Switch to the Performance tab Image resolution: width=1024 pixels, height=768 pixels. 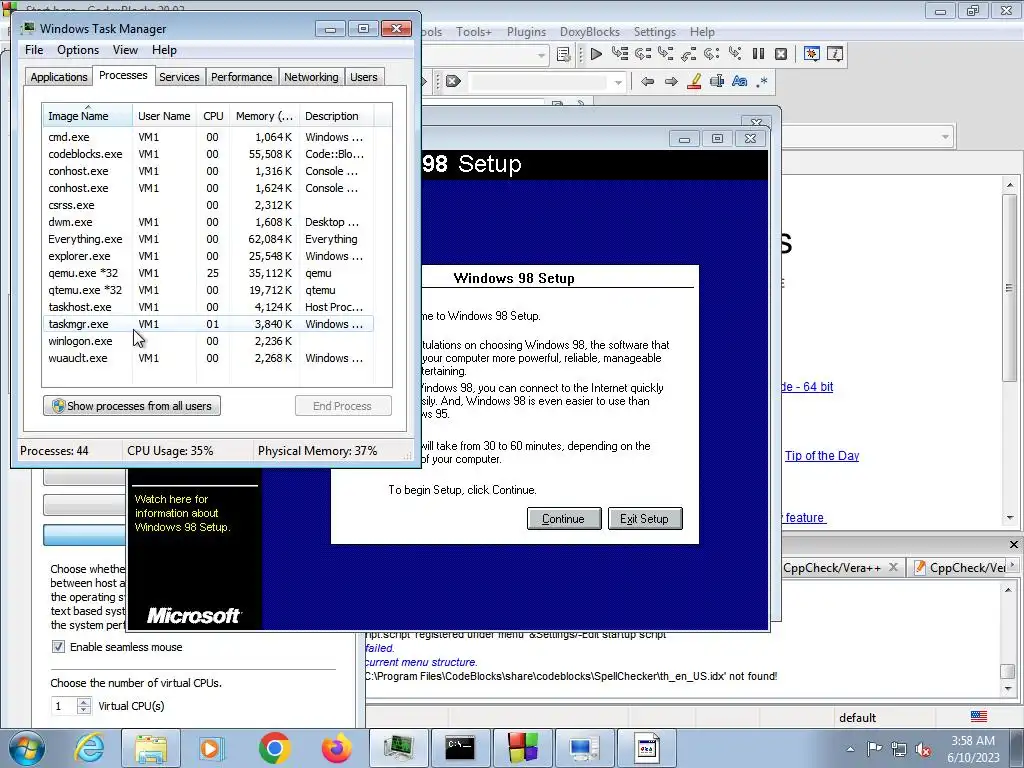[242, 77]
